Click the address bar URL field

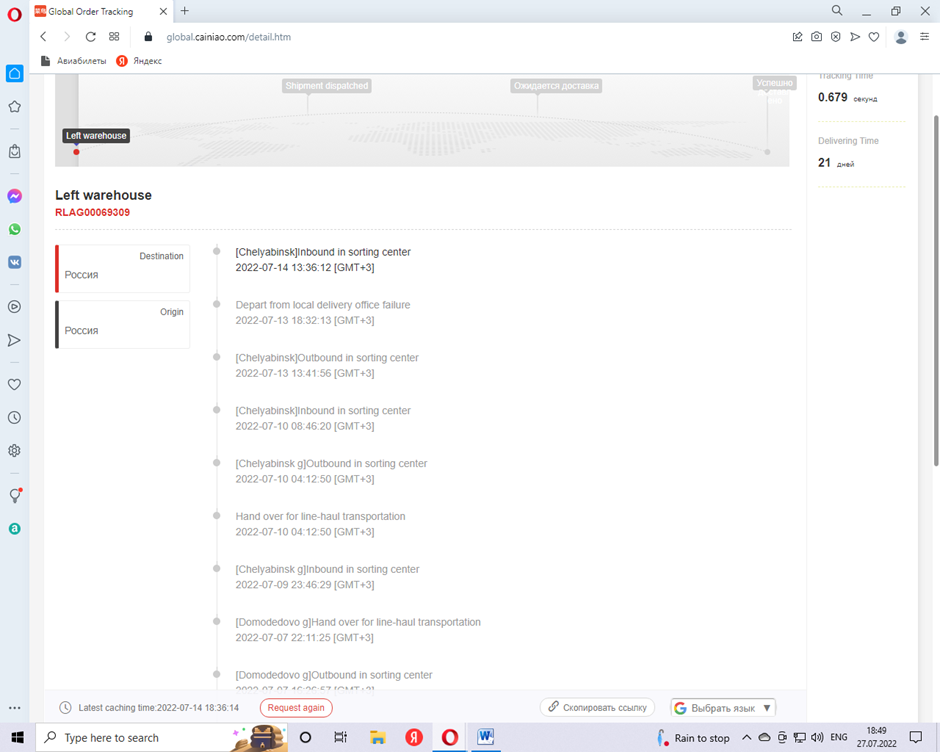(400, 37)
